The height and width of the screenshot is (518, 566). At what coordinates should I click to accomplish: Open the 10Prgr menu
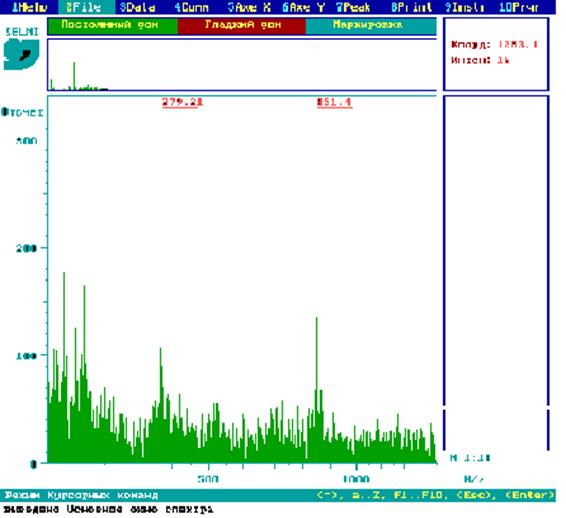click(x=519, y=7)
